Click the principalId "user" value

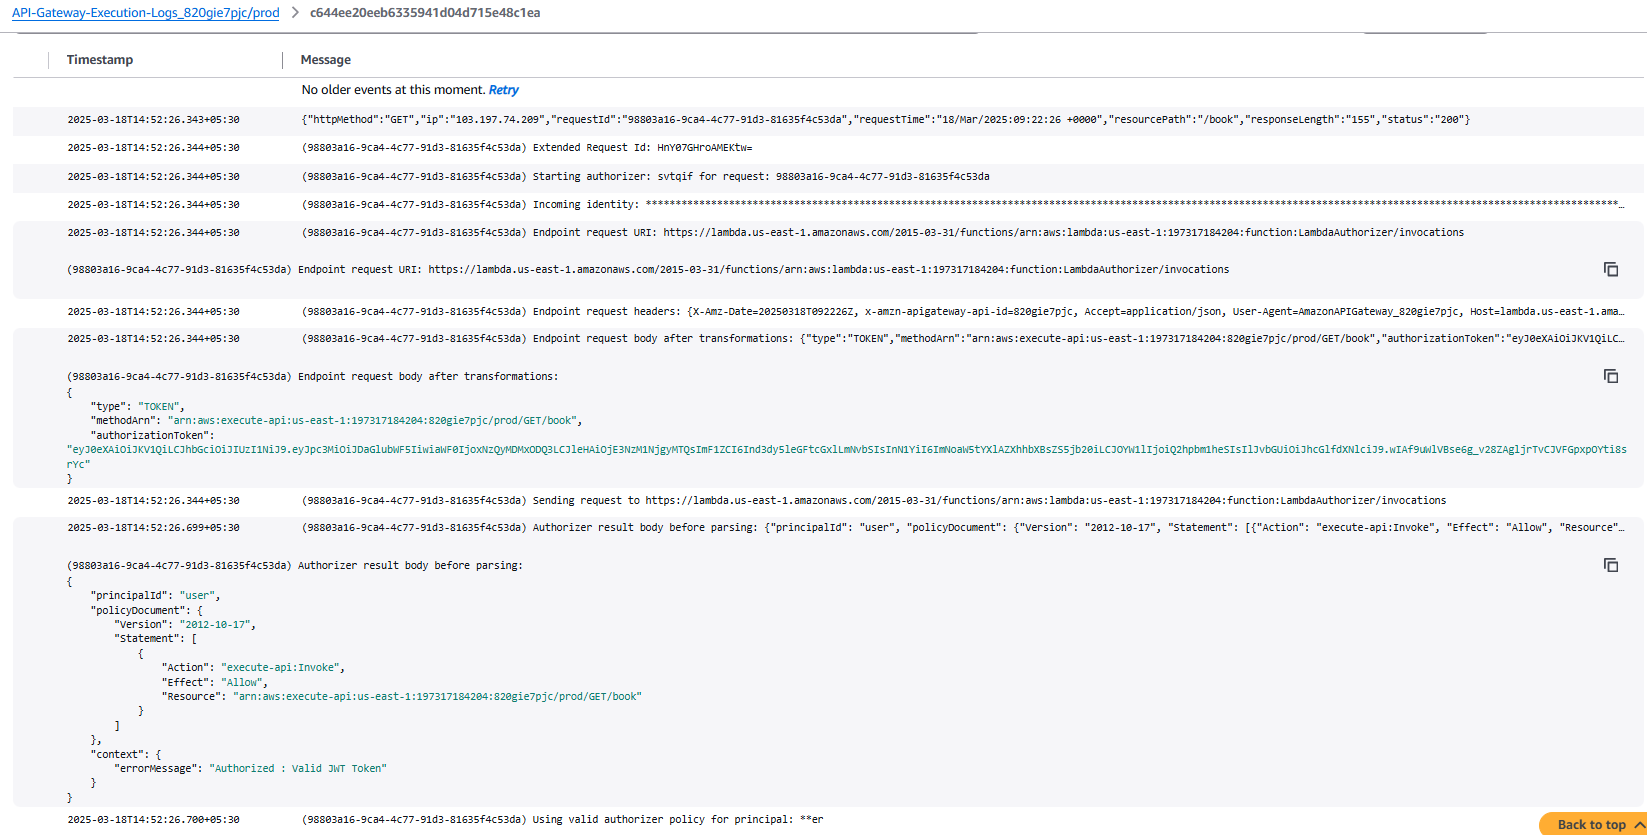click(197, 596)
